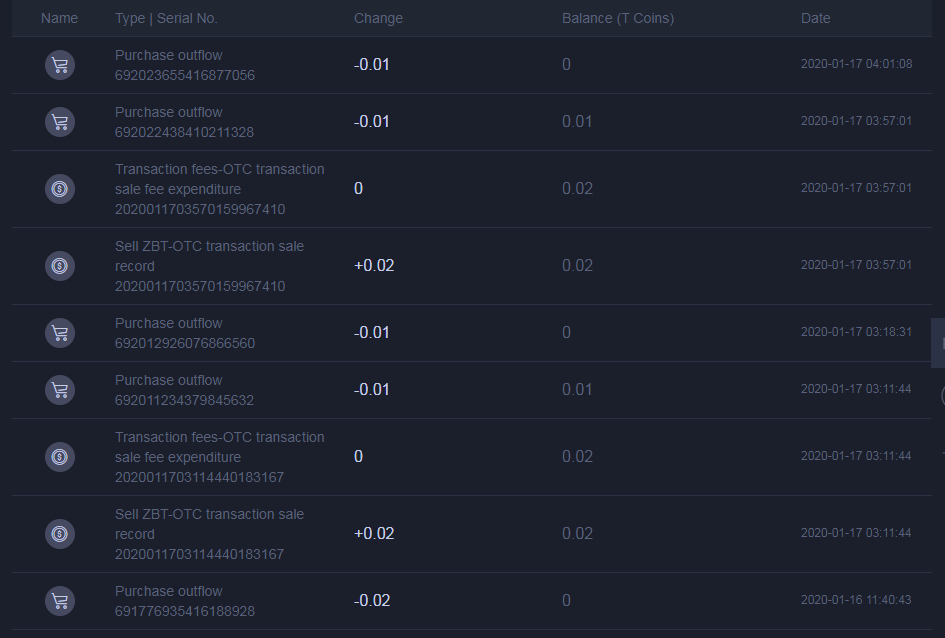This screenshot has height=638, width=945.
Task: Click coin icon for fee expenditure 20200117031144
Action: pos(60,457)
